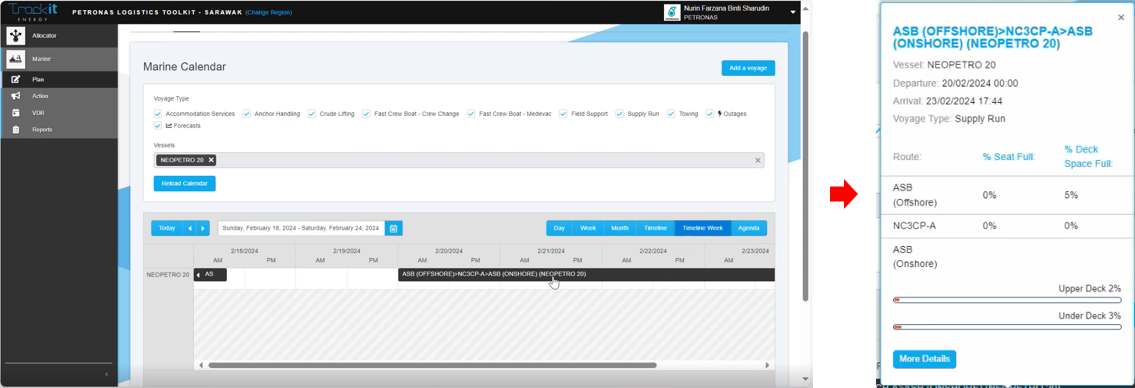Click the calendar scrollbar left arrow
1135x388 pixels.
click(x=201, y=366)
